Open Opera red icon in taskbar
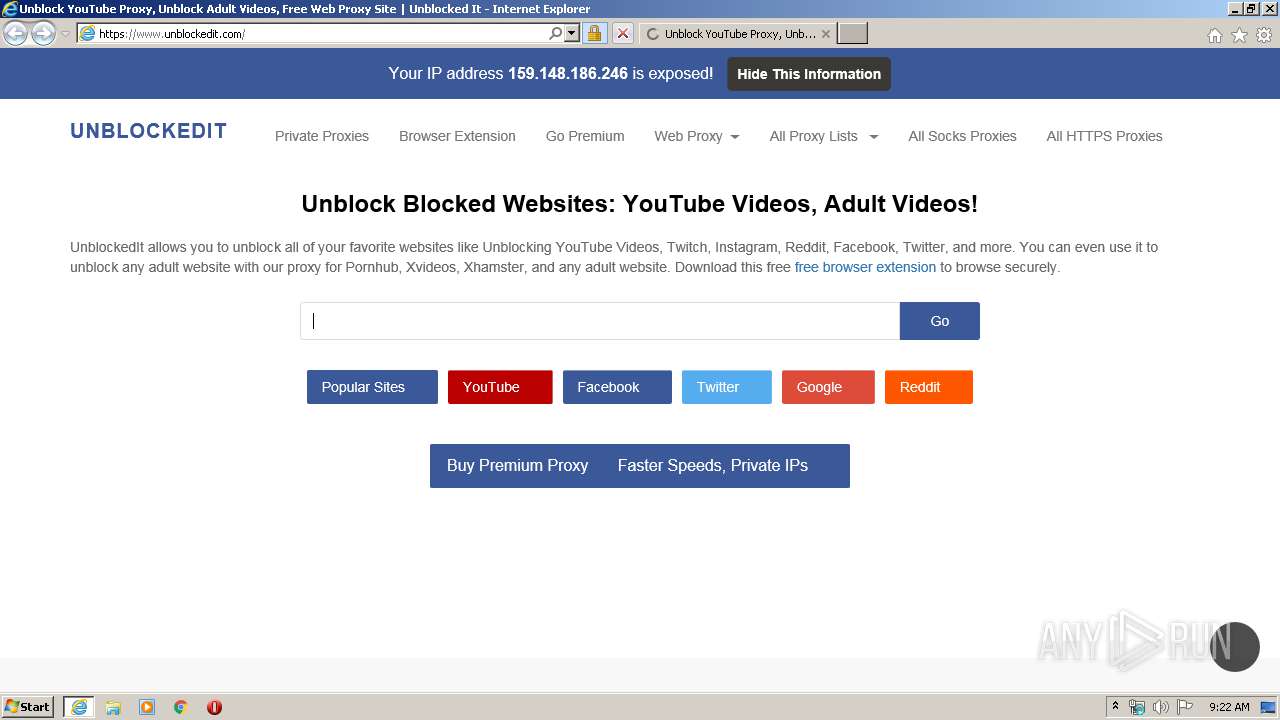 click(x=214, y=707)
